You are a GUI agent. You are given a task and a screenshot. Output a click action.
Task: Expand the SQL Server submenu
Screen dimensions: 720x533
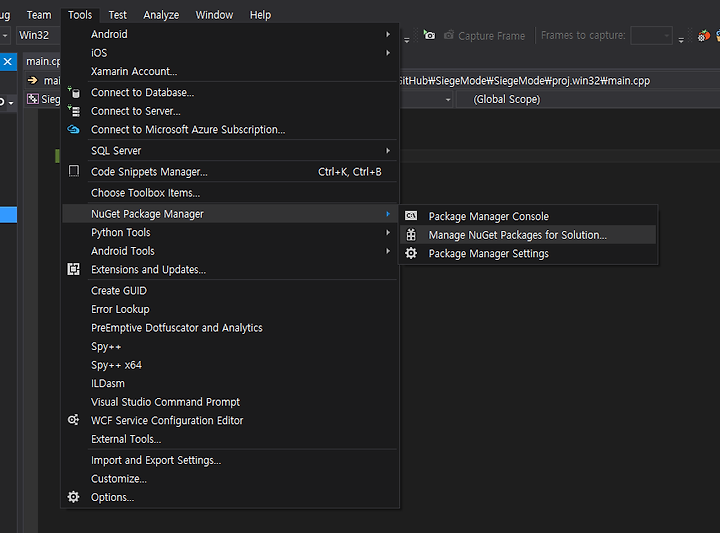click(x=230, y=151)
